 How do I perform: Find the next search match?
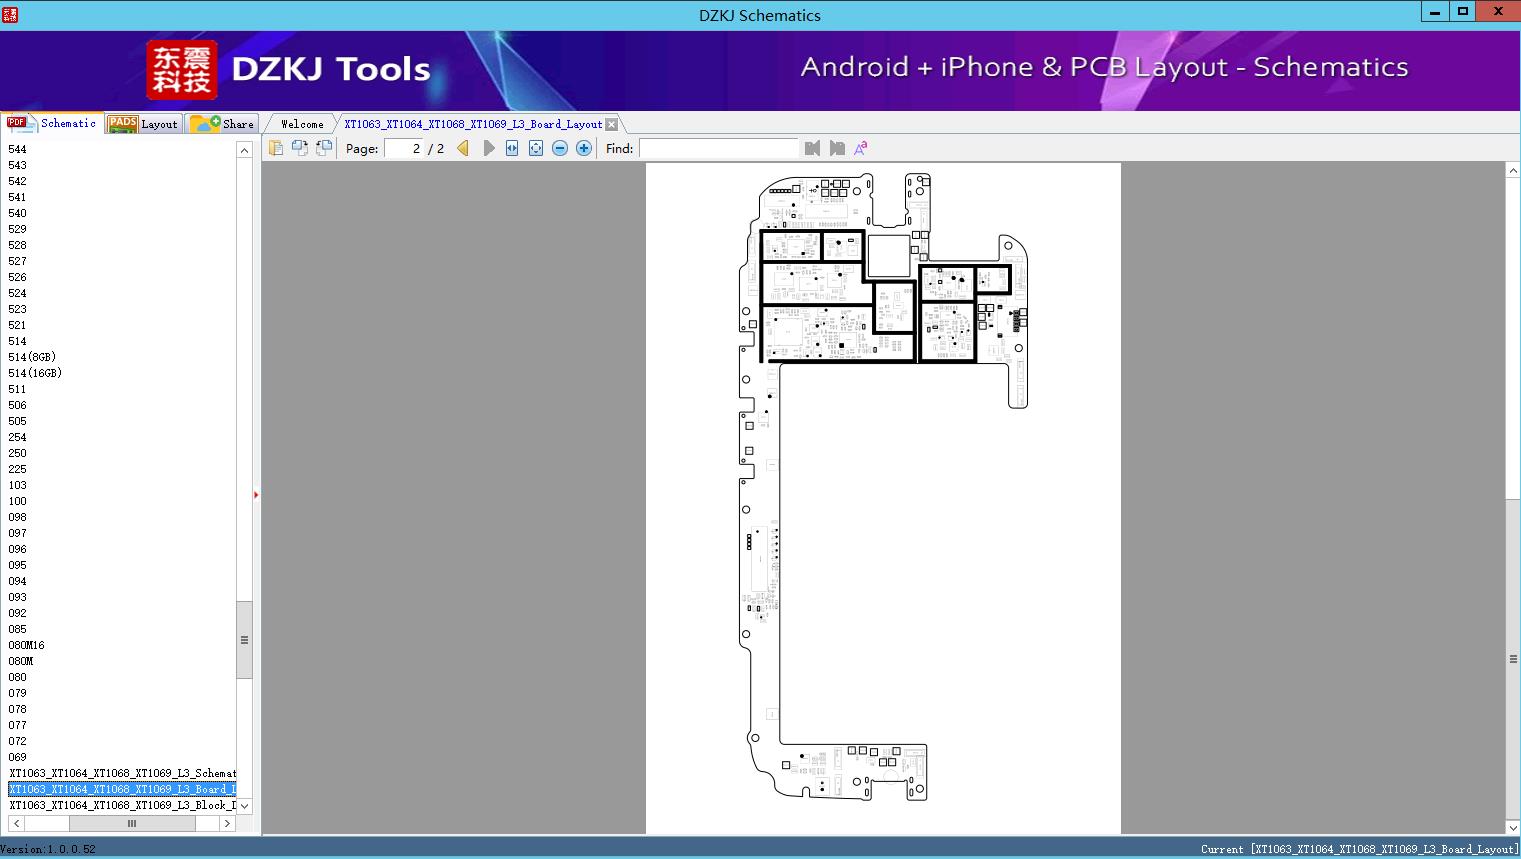tap(837, 148)
